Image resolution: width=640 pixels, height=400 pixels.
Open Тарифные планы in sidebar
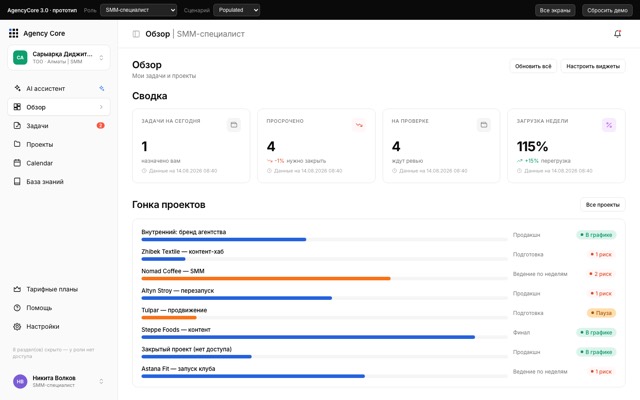(x=59, y=289)
